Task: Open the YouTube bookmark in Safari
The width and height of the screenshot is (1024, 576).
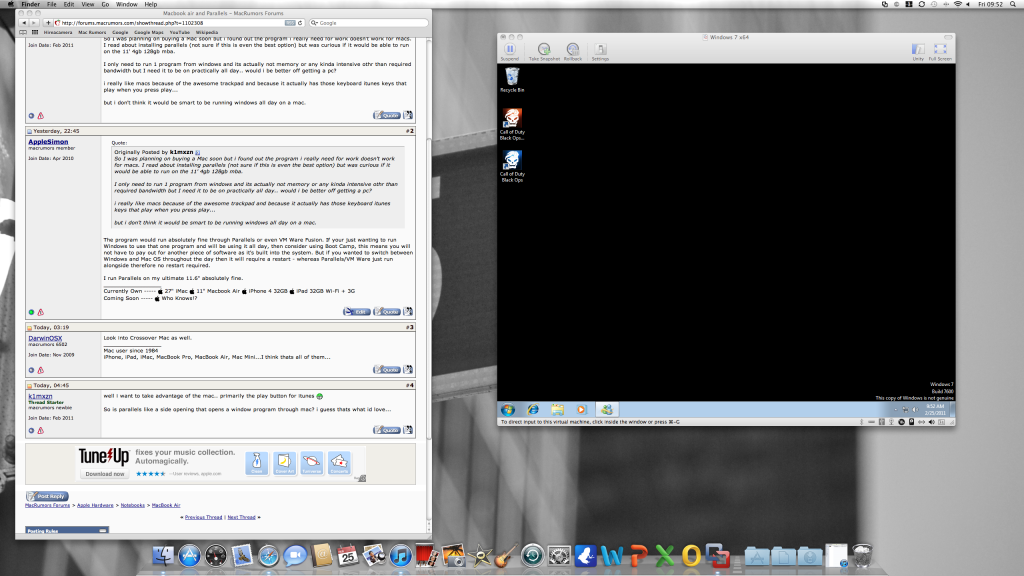Action: click(180, 32)
